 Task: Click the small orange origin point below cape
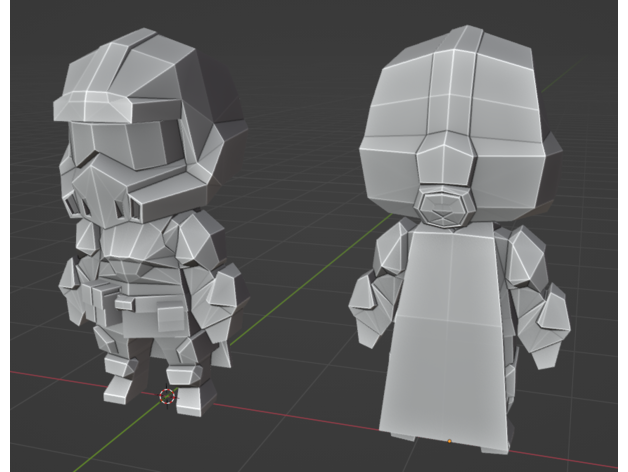click(450, 440)
